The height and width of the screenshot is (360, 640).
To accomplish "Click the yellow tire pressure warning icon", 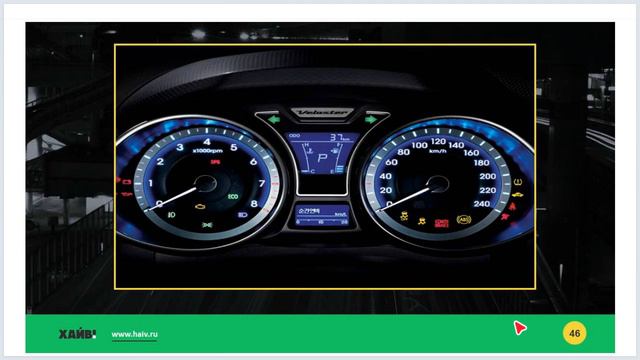I will pyautogui.click(x=518, y=182).
